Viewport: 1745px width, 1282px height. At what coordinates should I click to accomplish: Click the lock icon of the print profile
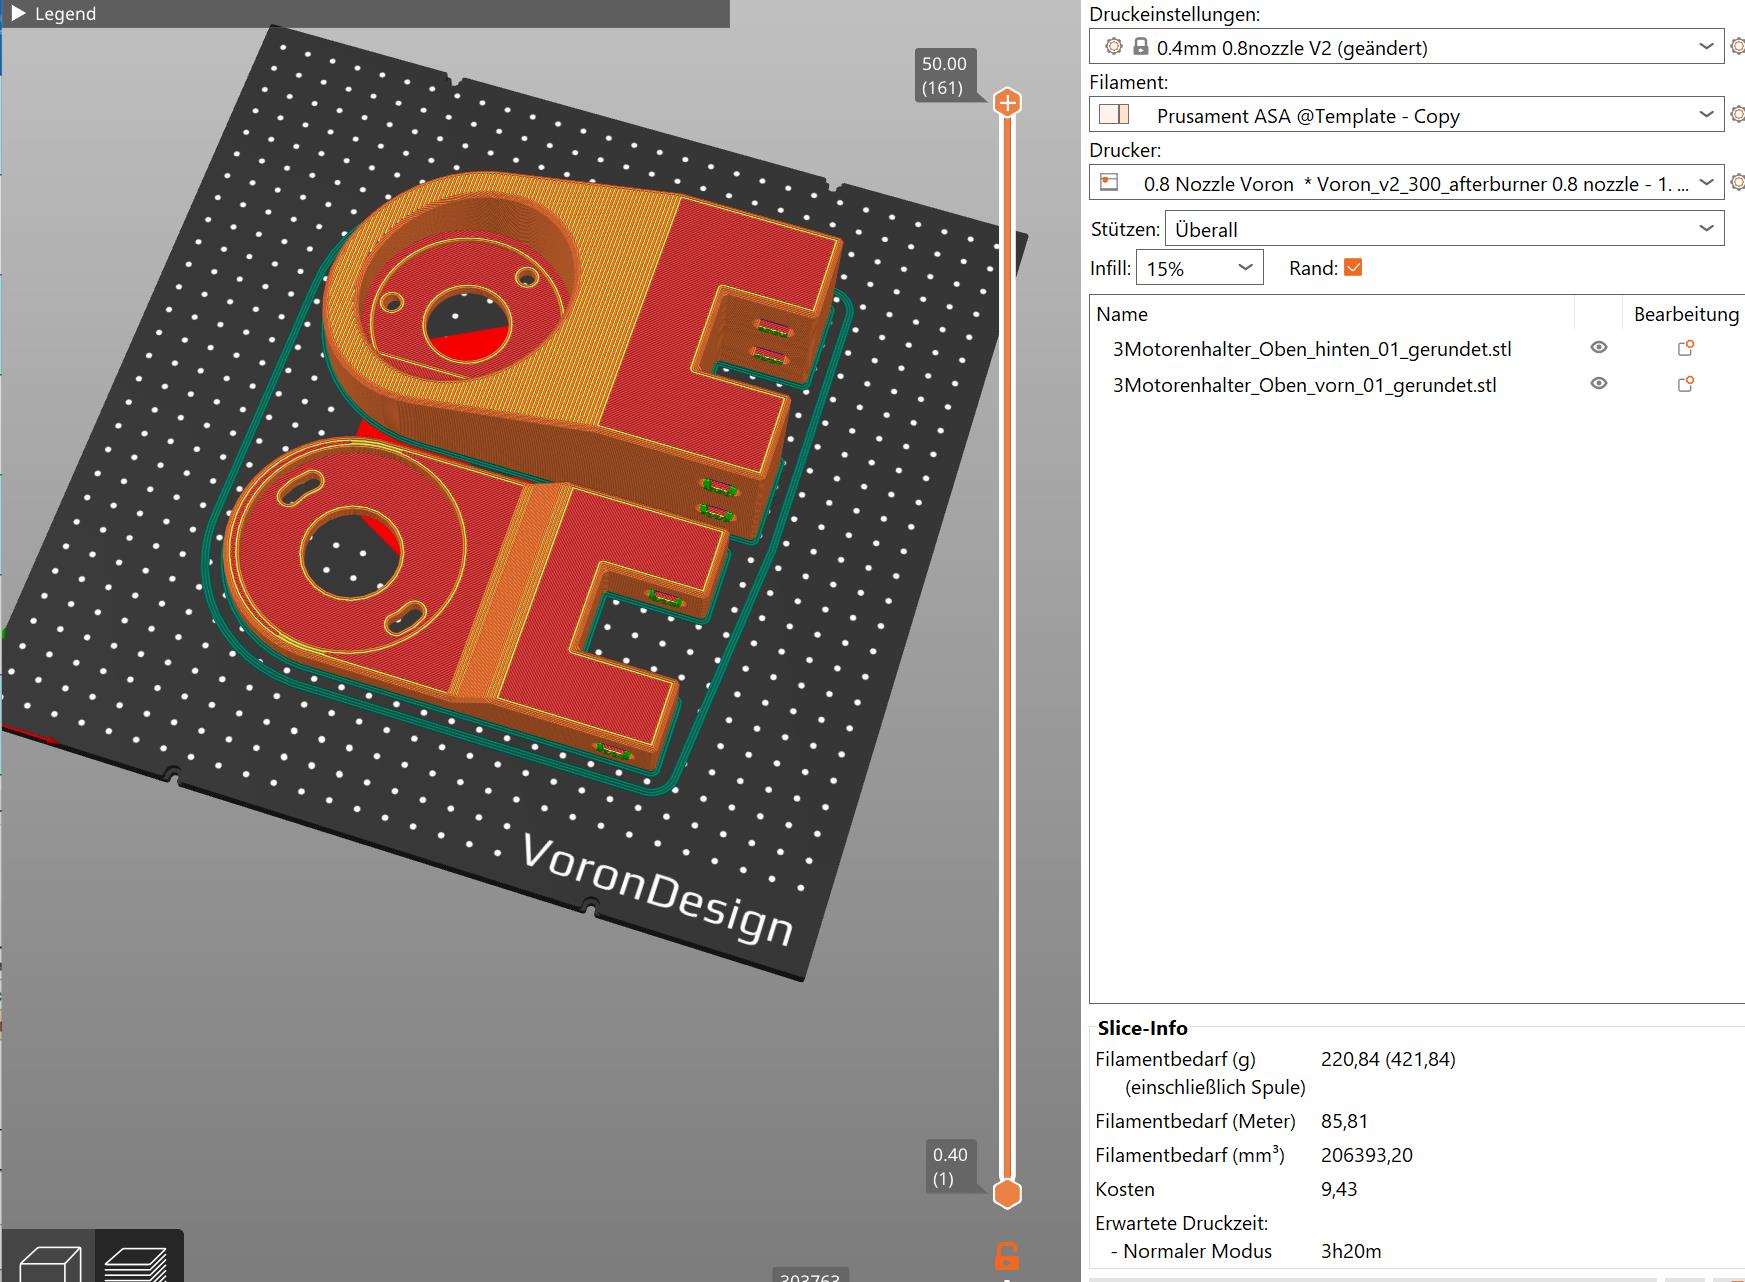pos(1141,46)
